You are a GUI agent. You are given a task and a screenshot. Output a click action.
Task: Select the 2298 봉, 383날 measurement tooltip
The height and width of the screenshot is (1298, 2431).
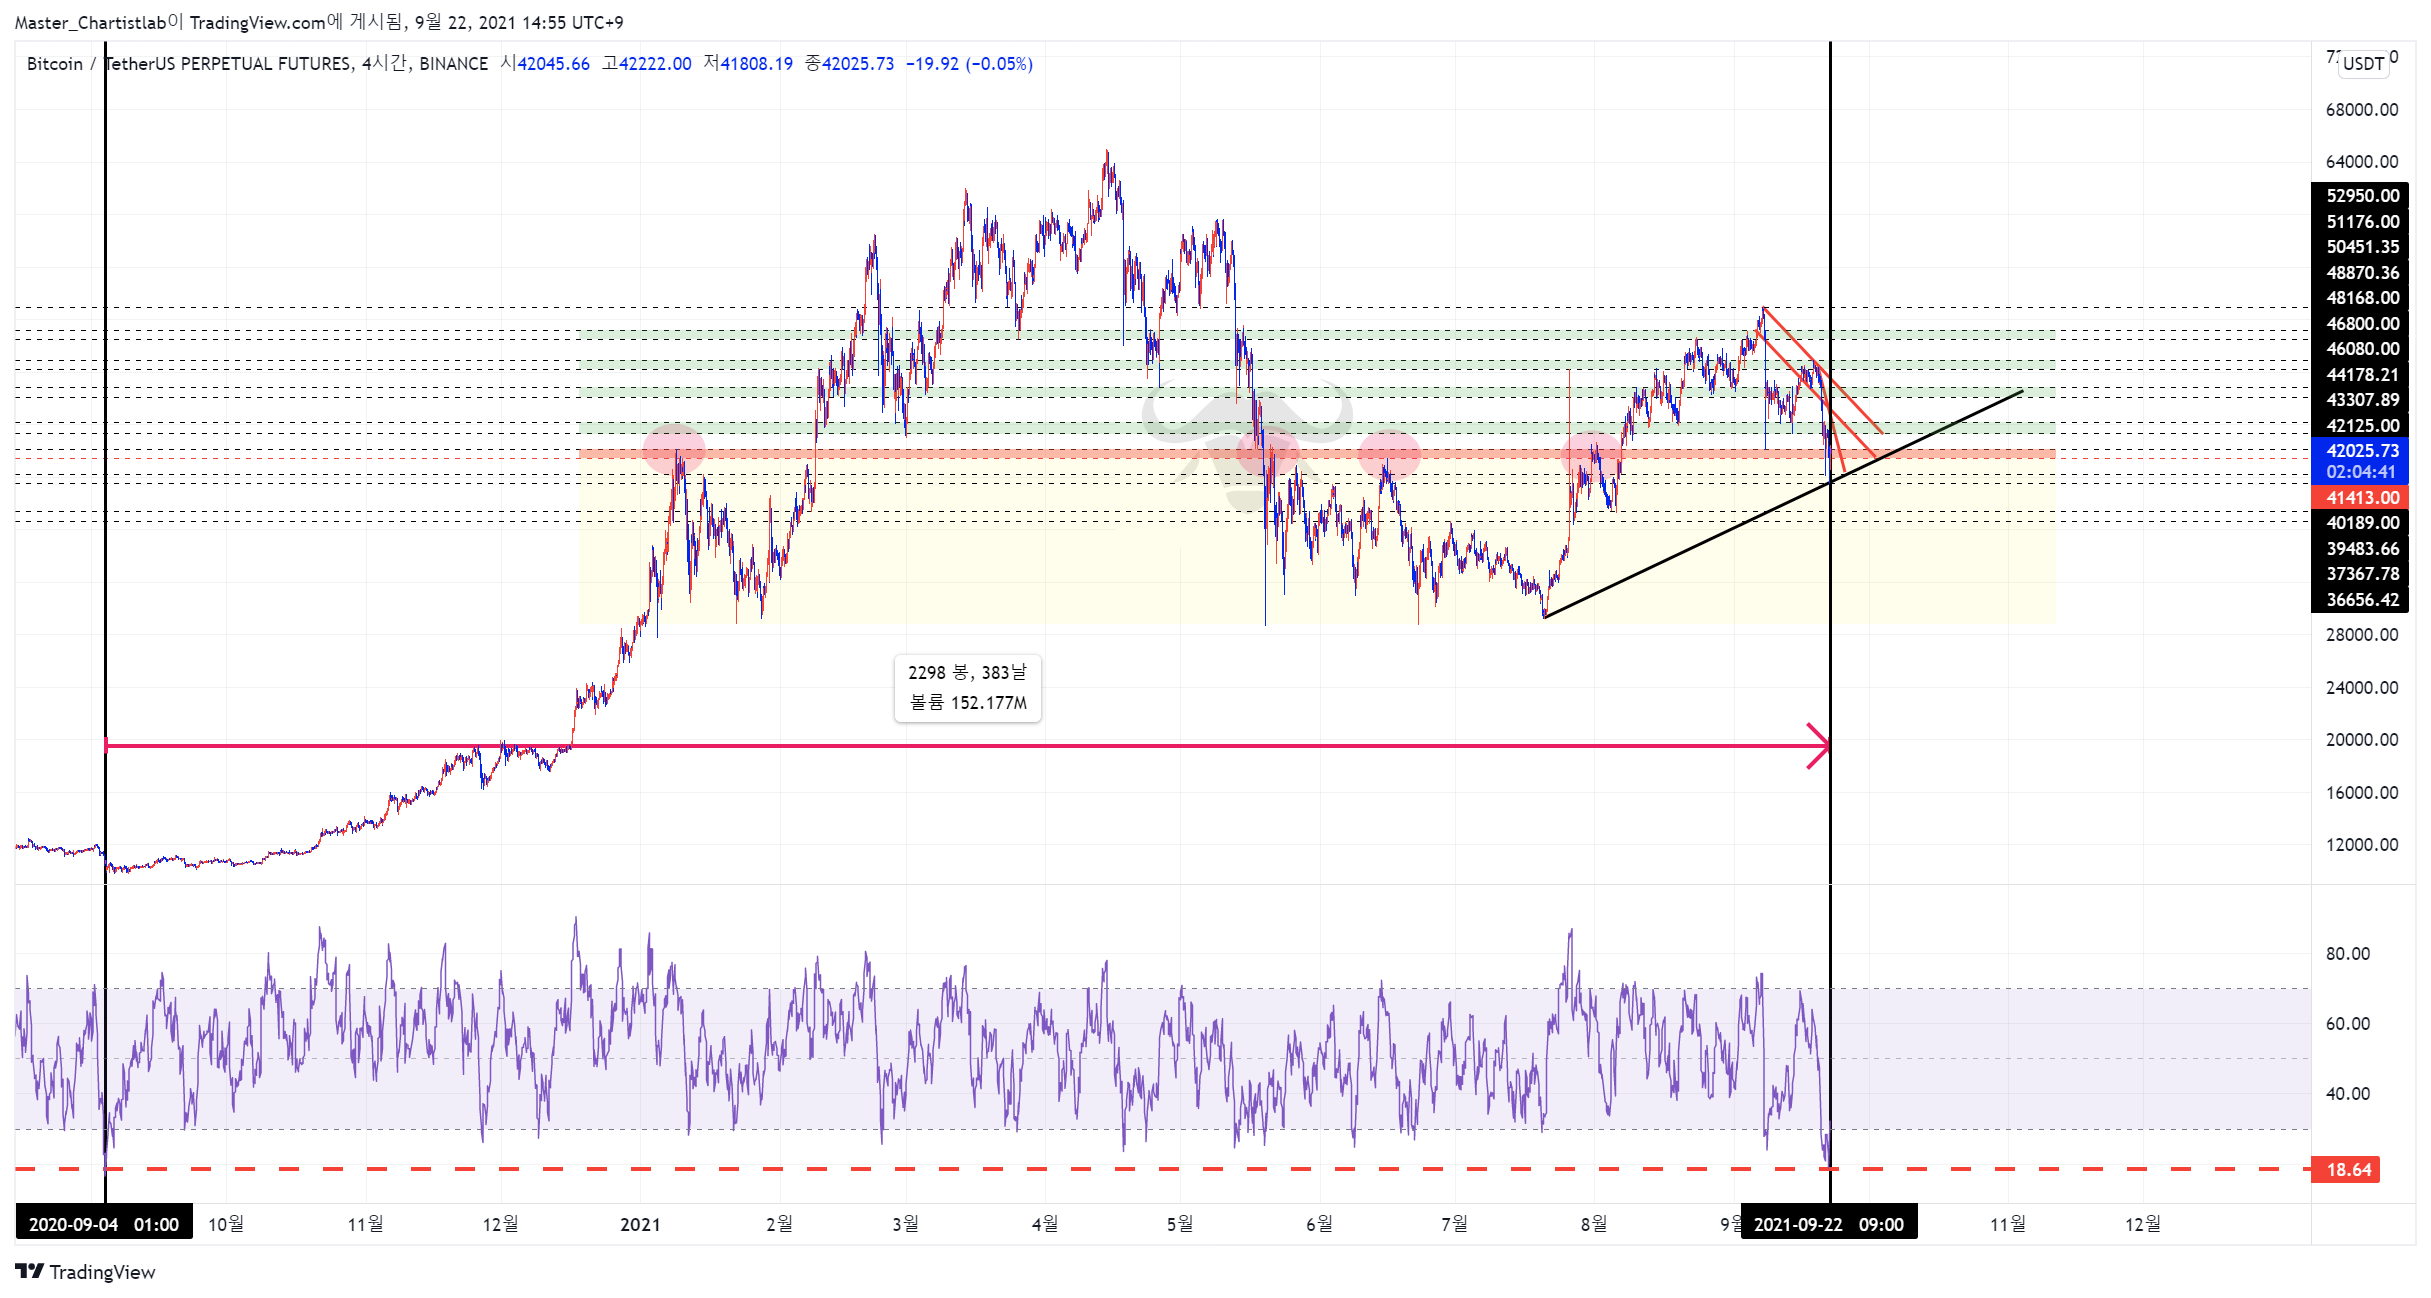tap(967, 688)
